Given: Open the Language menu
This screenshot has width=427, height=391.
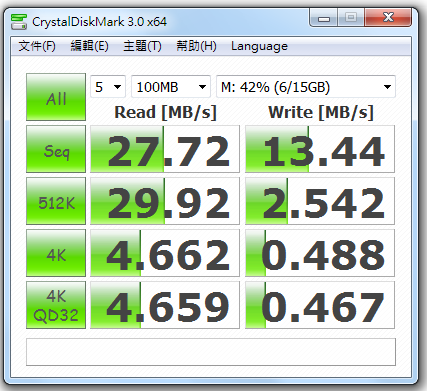Looking at the screenshot, I should click(259, 46).
